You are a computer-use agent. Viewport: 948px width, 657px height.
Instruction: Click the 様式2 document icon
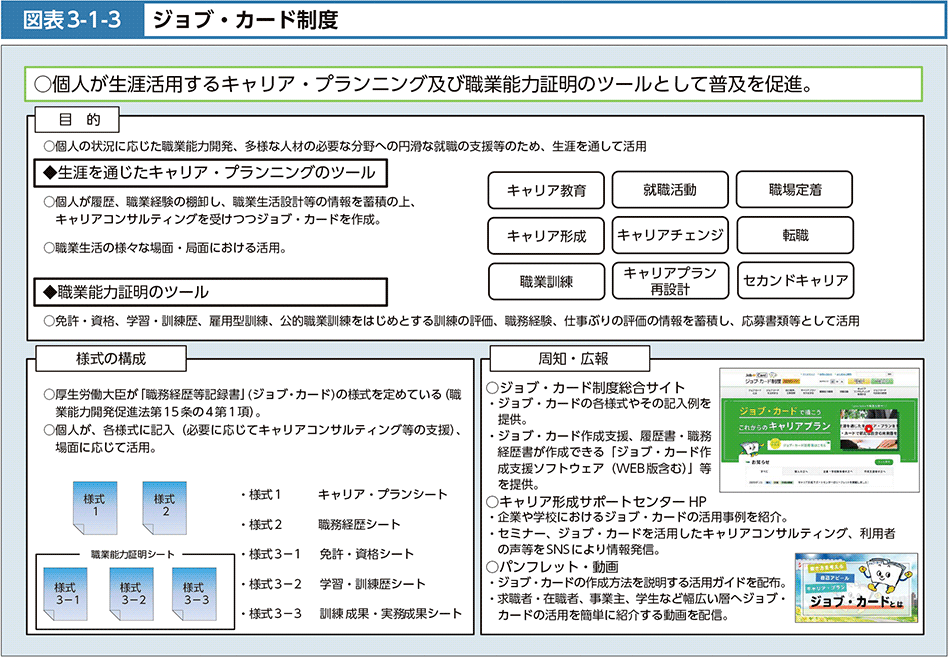(x=165, y=505)
